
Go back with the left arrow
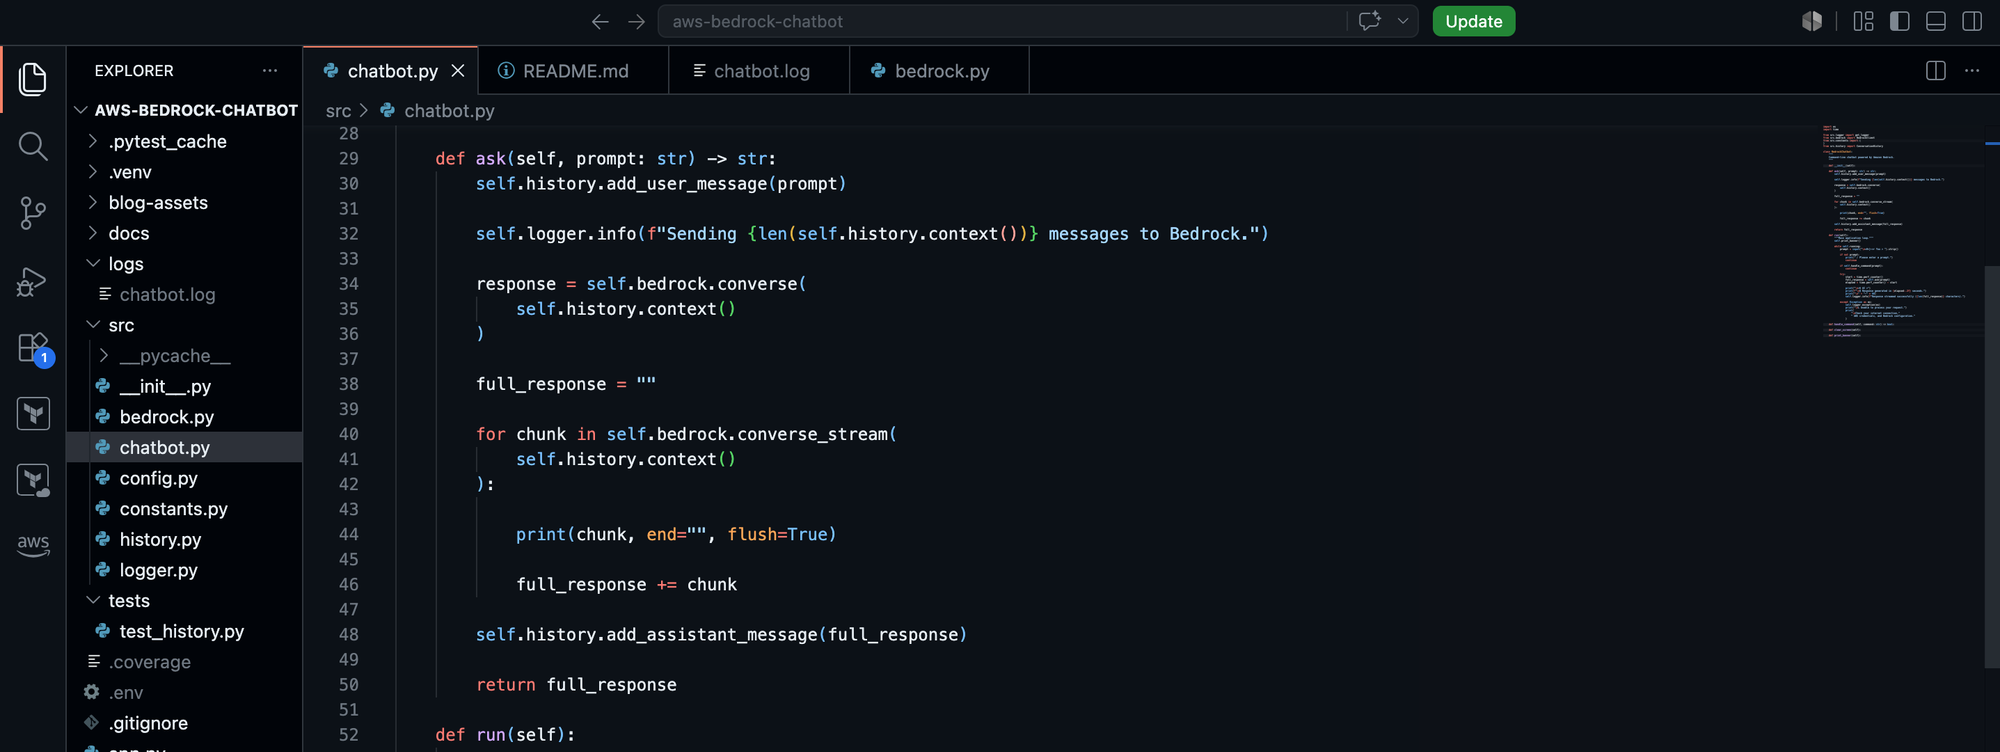click(x=600, y=21)
